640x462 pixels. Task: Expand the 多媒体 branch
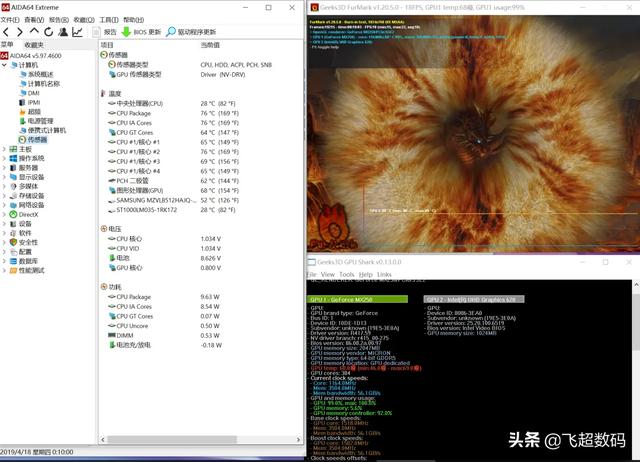click(4, 187)
